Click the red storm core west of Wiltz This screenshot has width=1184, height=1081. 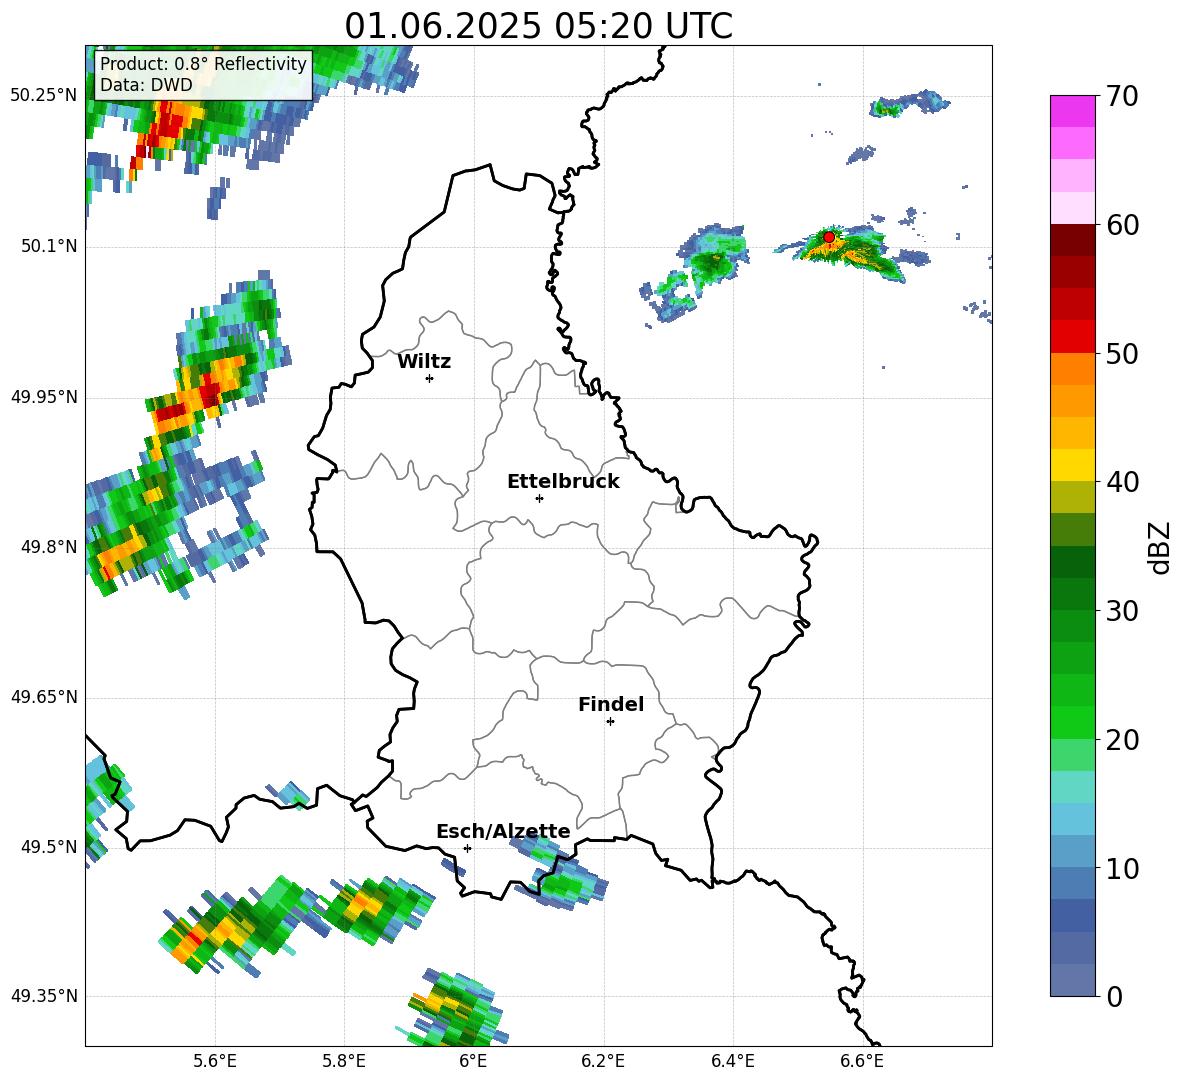tap(209, 395)
